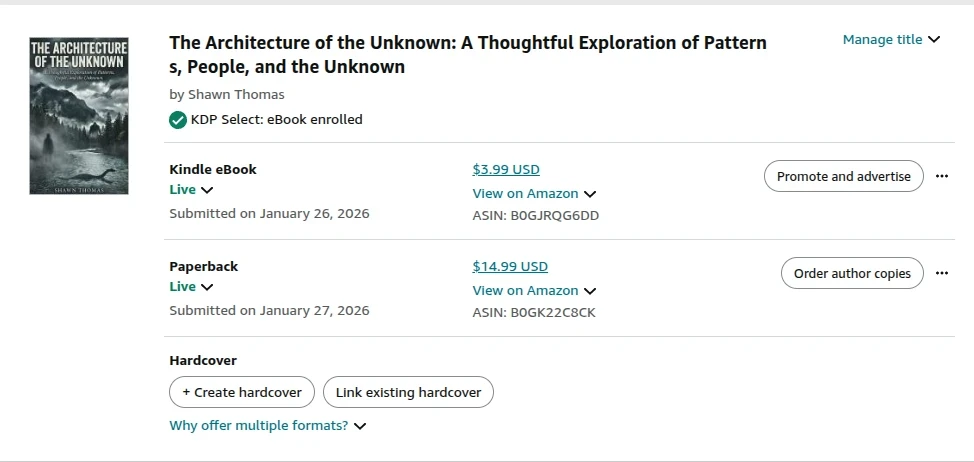This screenshot has width=974, height=462.
Task: Click the Kindle ASIN B0GJRQG6DD text
Action: pos(535,216)
